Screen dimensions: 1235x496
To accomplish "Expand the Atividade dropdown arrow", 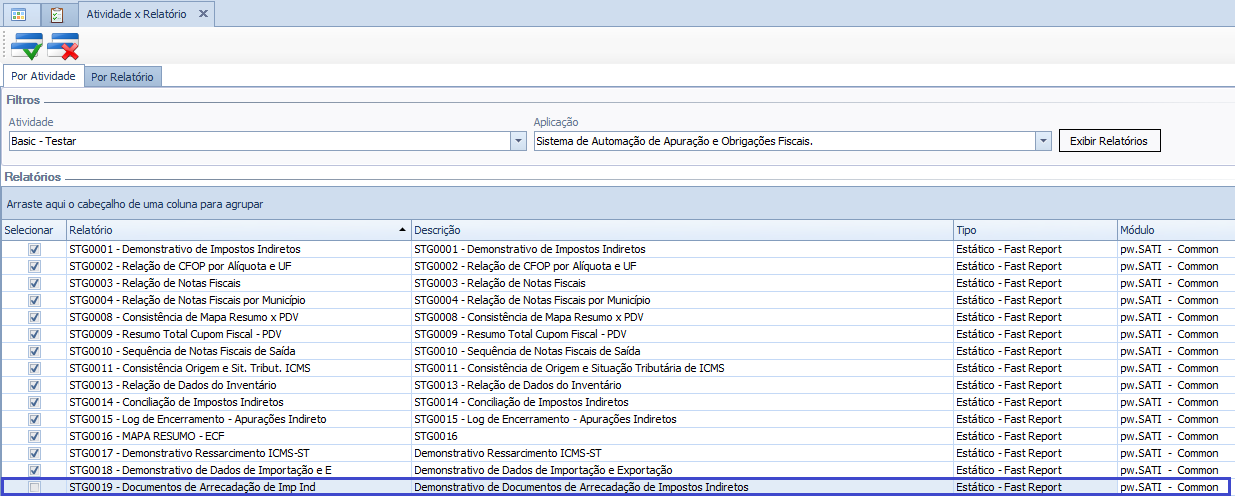I will [x=518, y=141].
